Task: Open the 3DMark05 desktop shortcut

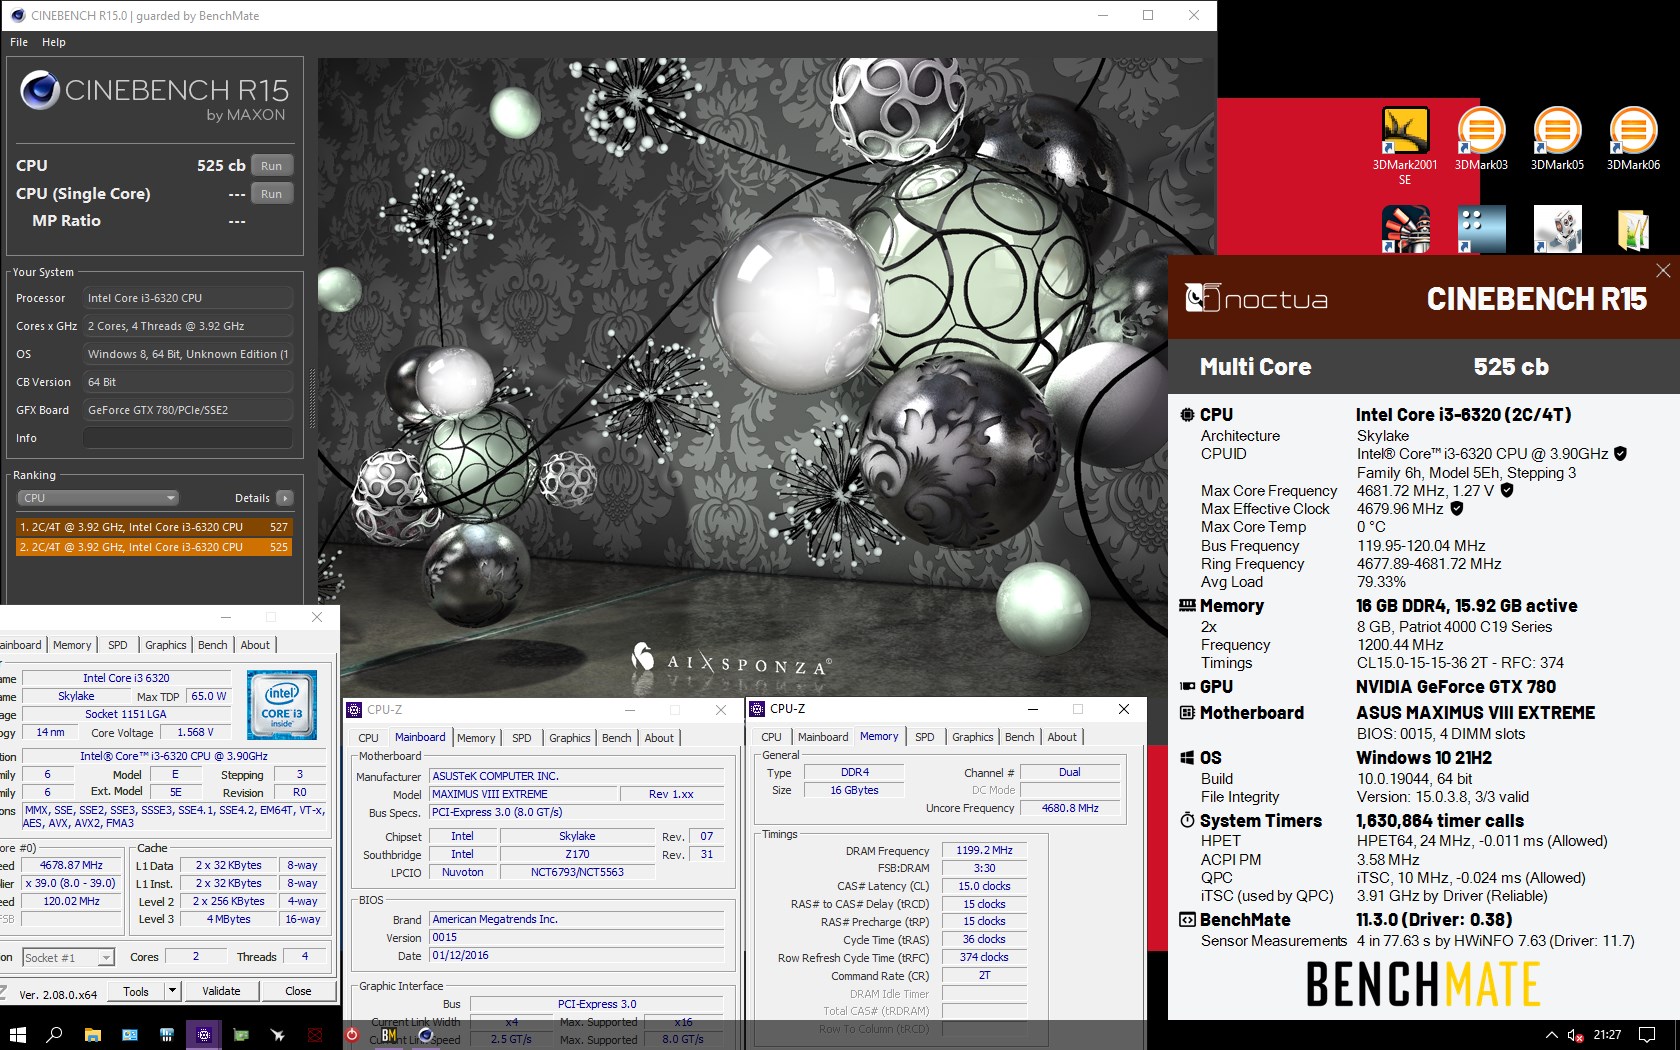Action: pos(1557,139)
